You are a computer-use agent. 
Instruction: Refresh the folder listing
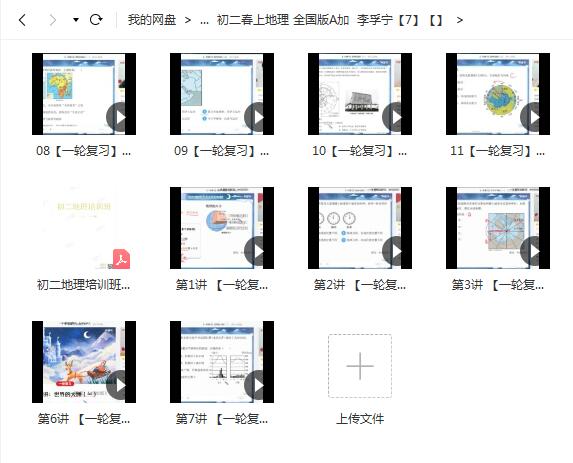tap(96, 19)
